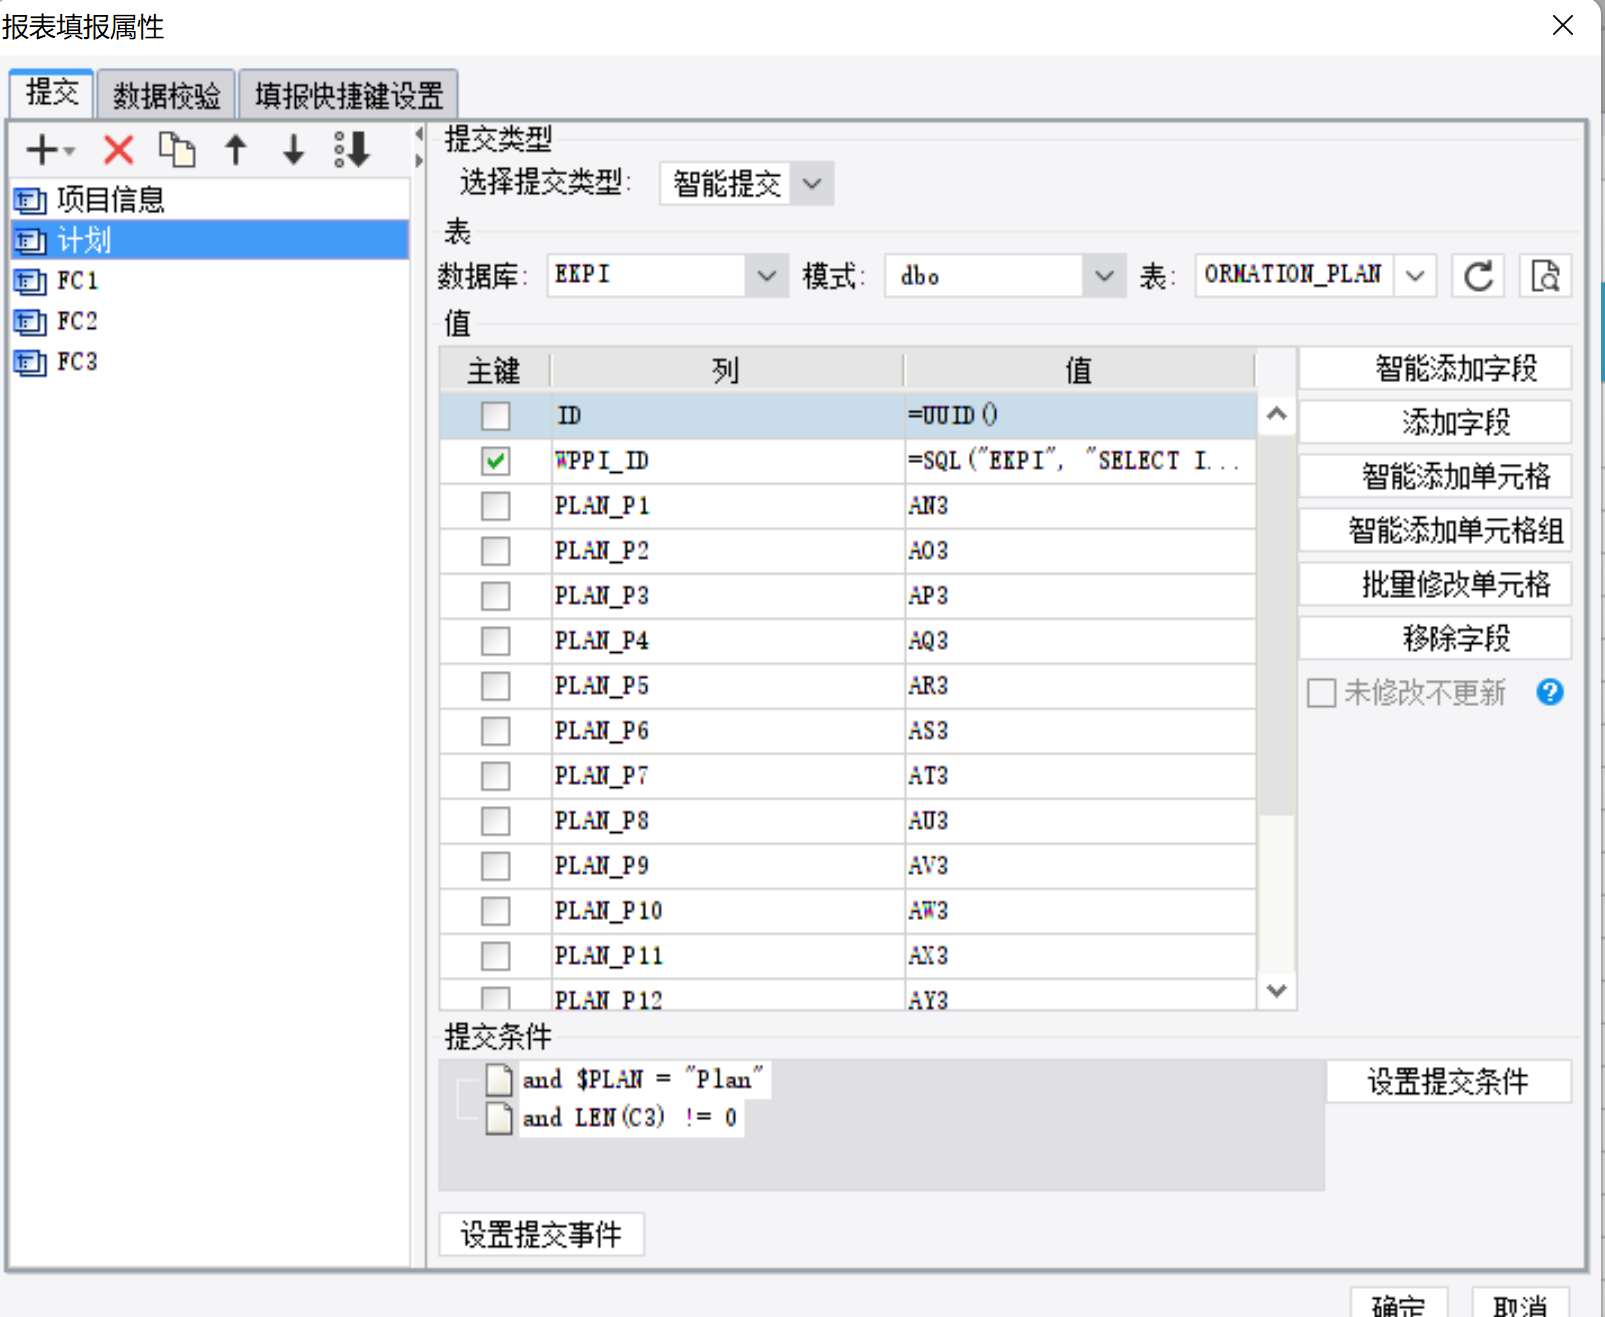Move selected item down with arrow icon

(294, 150)
